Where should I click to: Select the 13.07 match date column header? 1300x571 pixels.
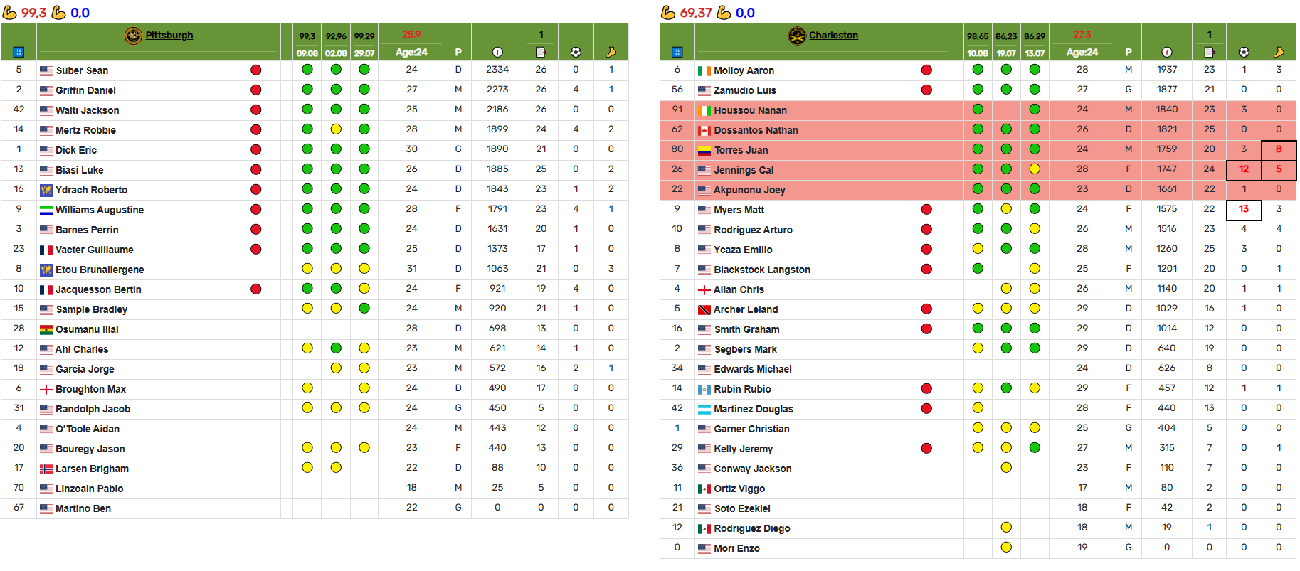(x=1034, y=52)
